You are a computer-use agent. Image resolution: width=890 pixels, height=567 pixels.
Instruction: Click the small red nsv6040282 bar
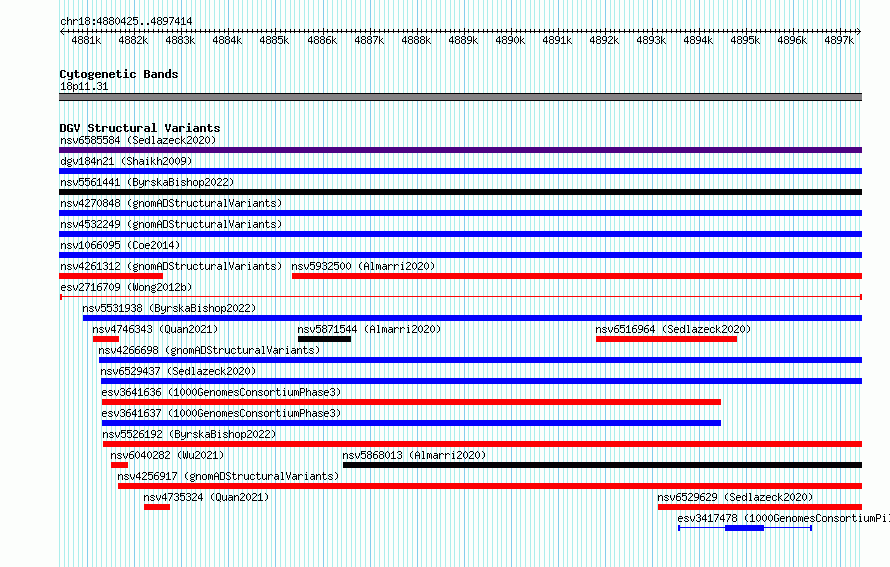coord(119,465)
